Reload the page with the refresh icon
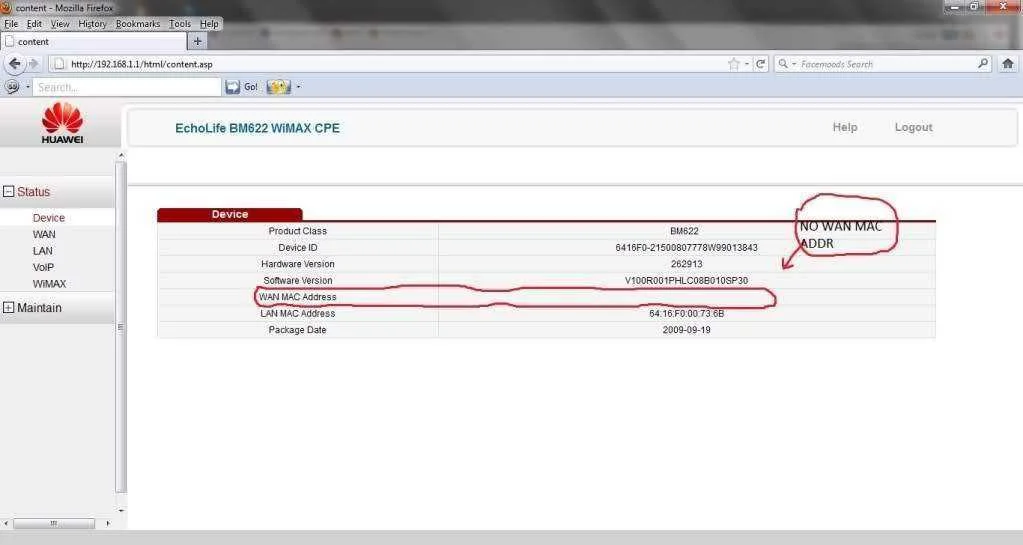 [760, 64]
